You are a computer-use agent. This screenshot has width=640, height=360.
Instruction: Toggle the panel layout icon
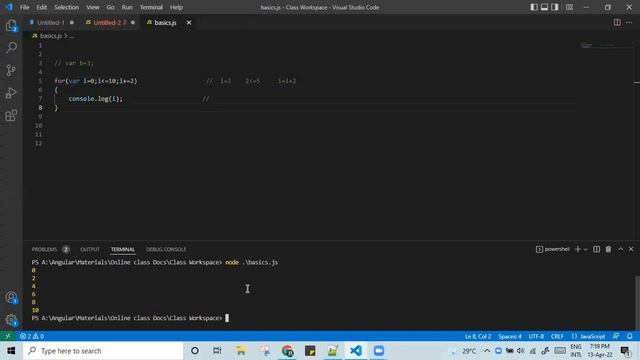(544, 7)
